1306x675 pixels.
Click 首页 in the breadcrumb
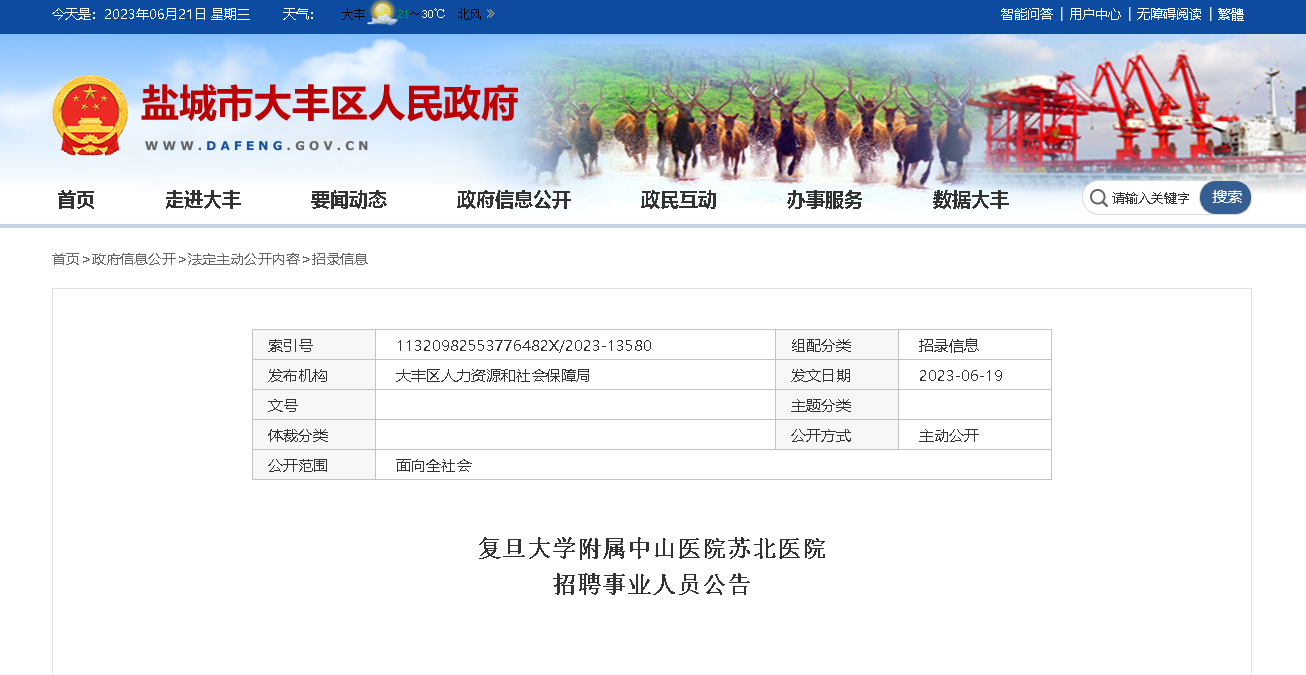point(66,259)
